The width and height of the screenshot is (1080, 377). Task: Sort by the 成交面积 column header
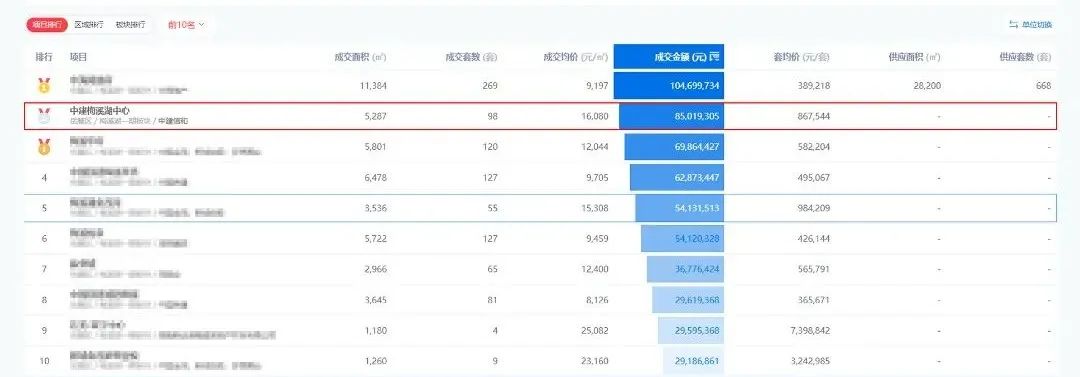tap(360, 57)
